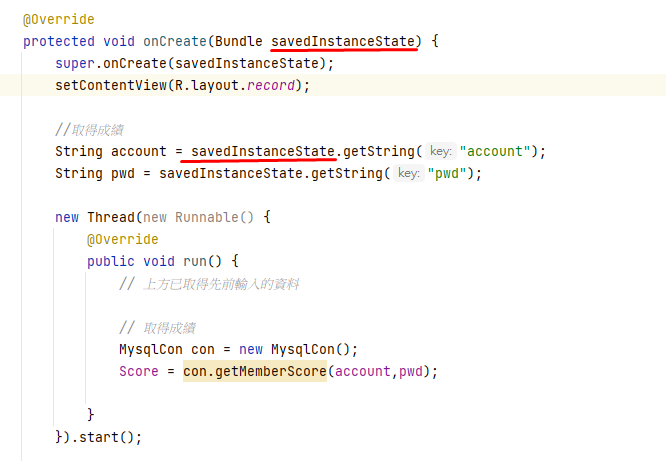Viewport: 666px width, 461px height.
Task: Click the key: hint before "pwd"
Action: (409, 173)
